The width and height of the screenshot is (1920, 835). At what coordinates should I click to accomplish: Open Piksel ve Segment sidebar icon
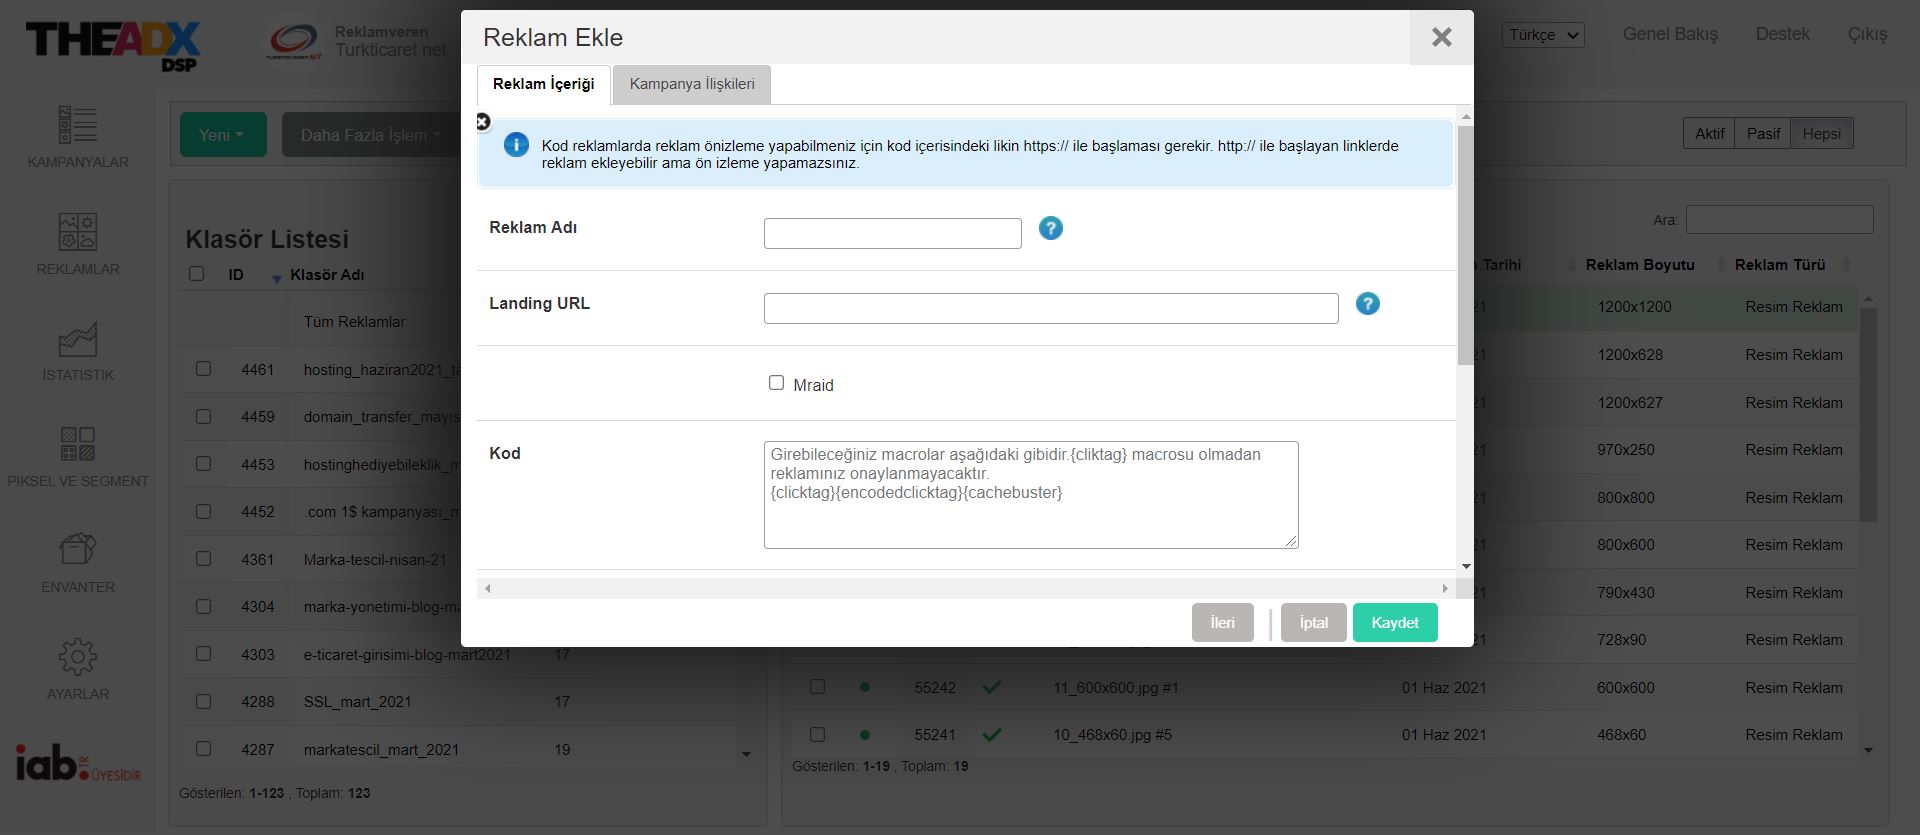click(78, 444)
